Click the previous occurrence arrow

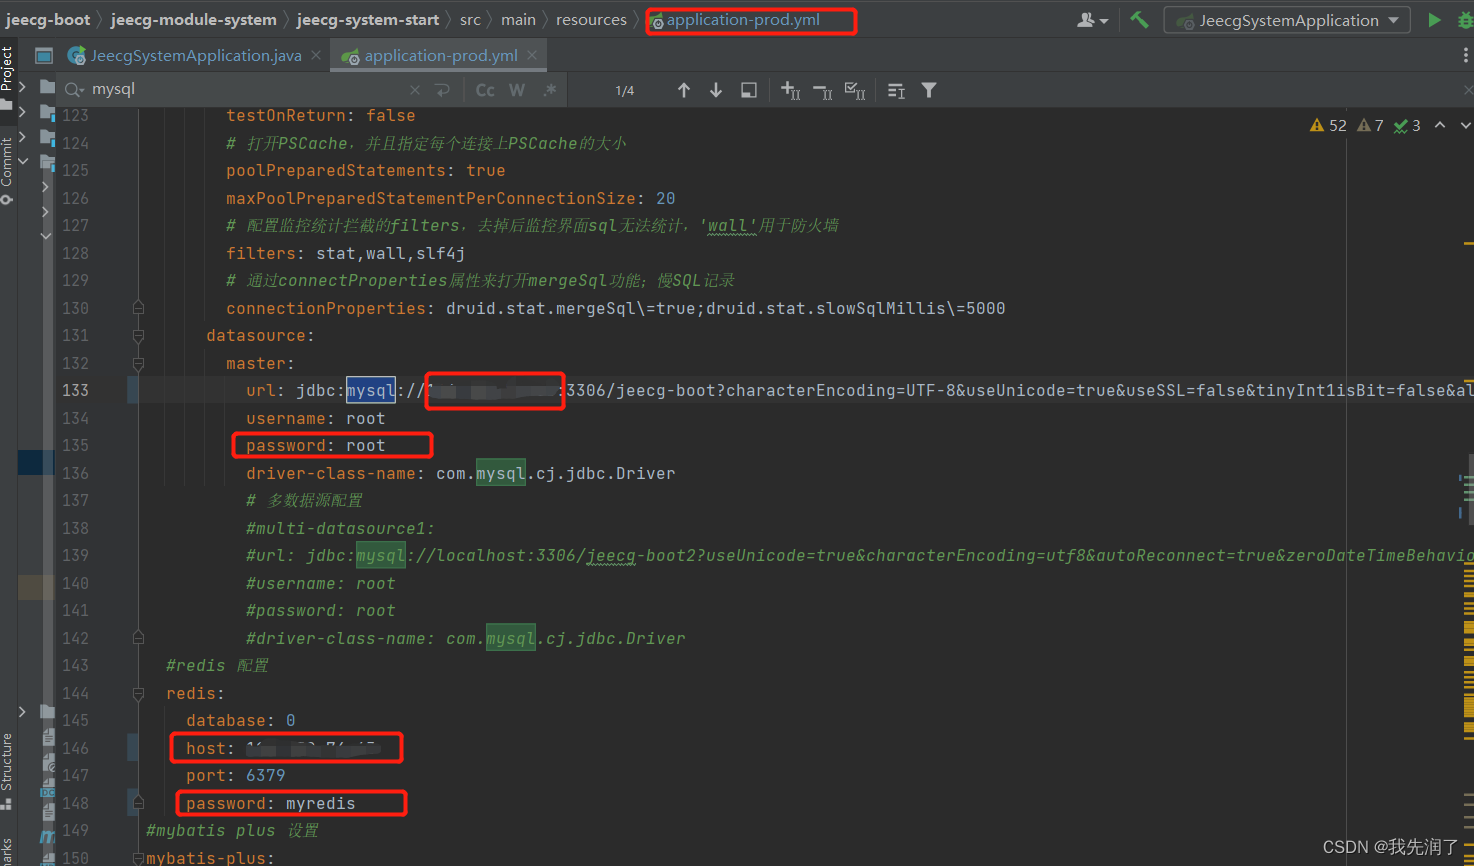click(684, 89)
